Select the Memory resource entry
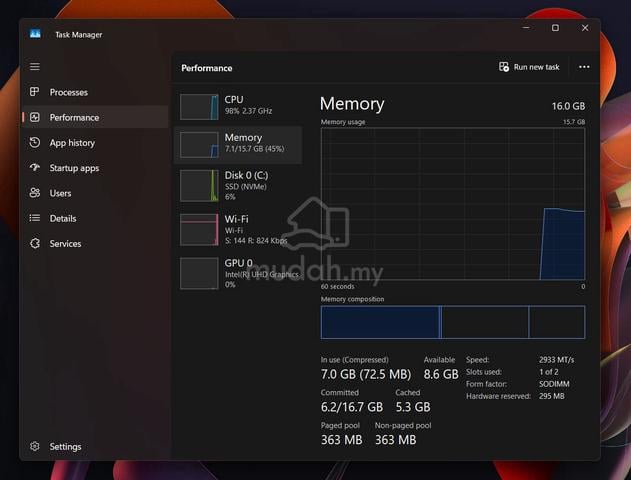The image size is (631, 480). click(238, 145)
